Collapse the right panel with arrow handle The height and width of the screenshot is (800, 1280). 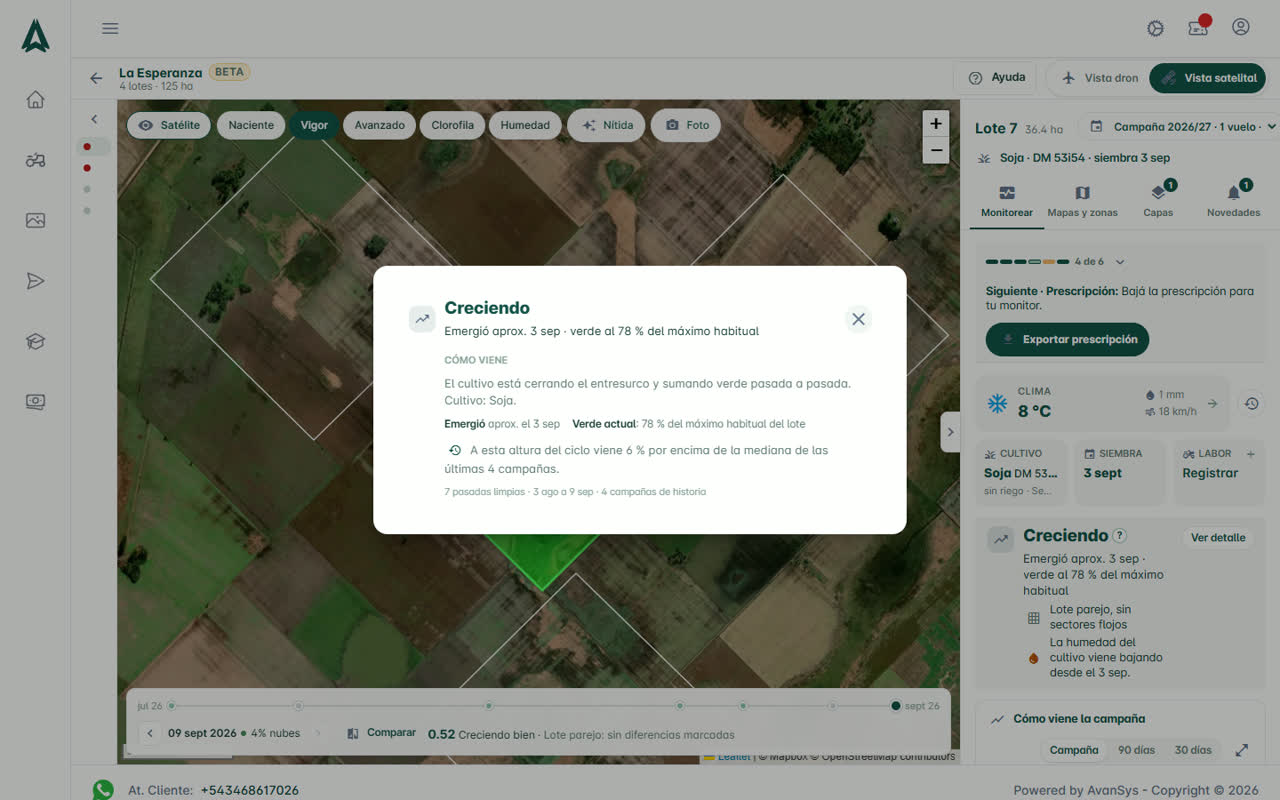coord(950,432)
